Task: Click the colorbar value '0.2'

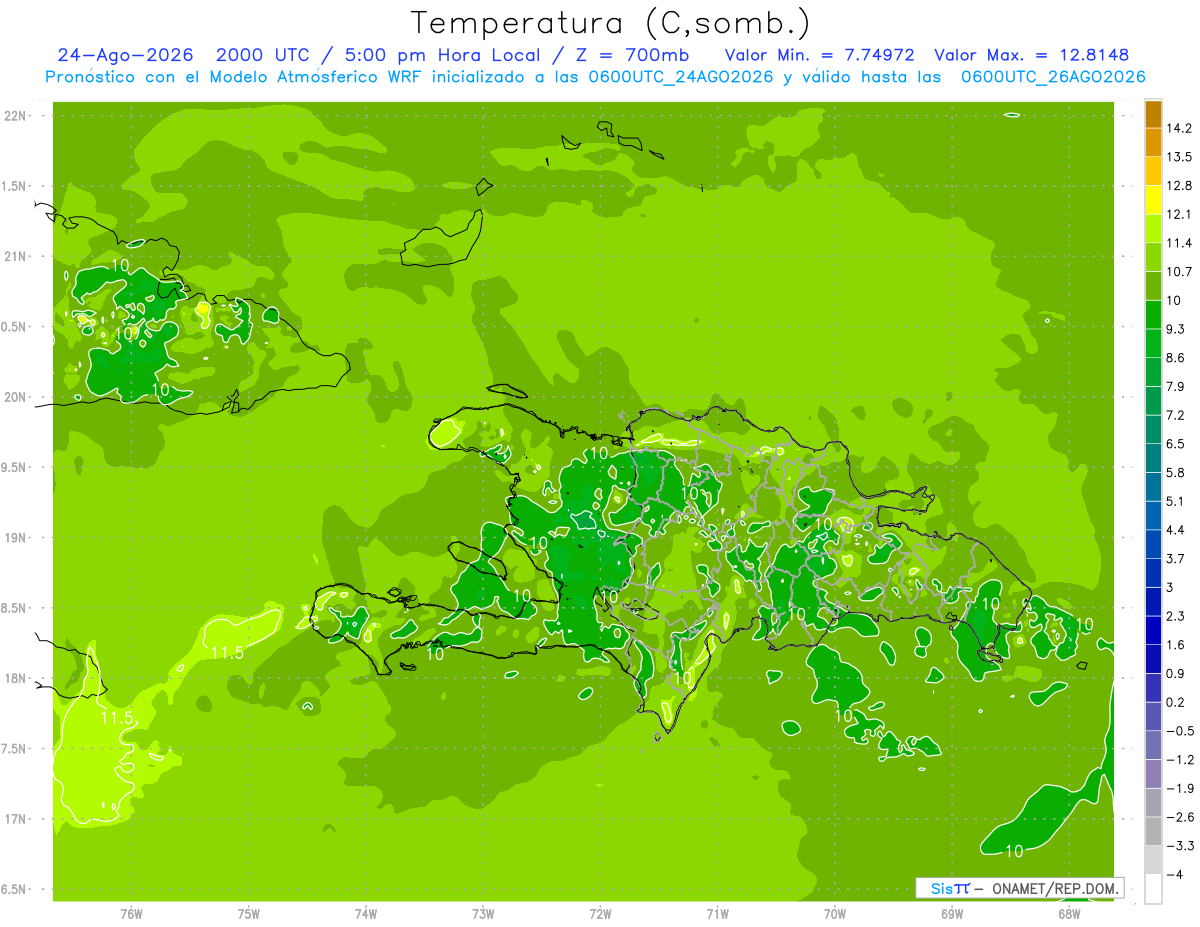Action: (1177, 703)
